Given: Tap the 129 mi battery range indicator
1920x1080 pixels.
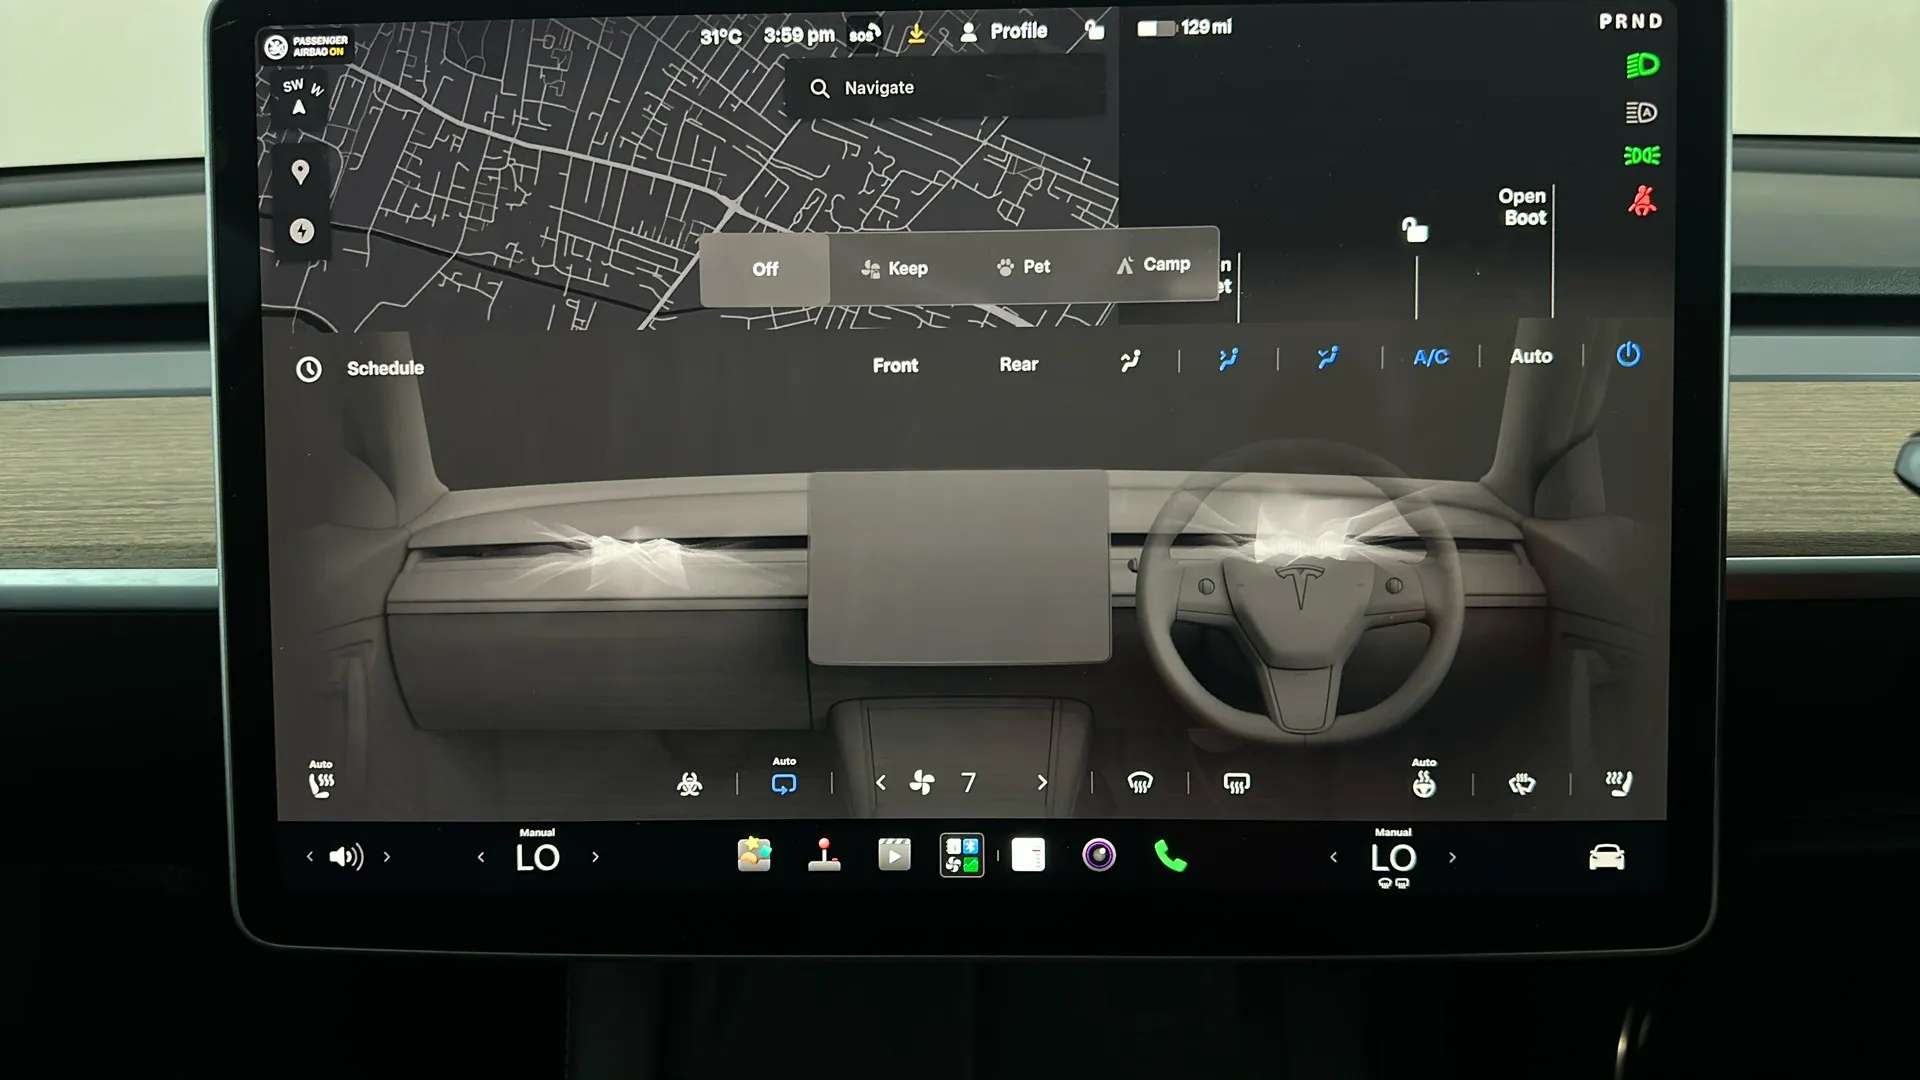Looking at the screenshot, I should tap(1184, 28).
